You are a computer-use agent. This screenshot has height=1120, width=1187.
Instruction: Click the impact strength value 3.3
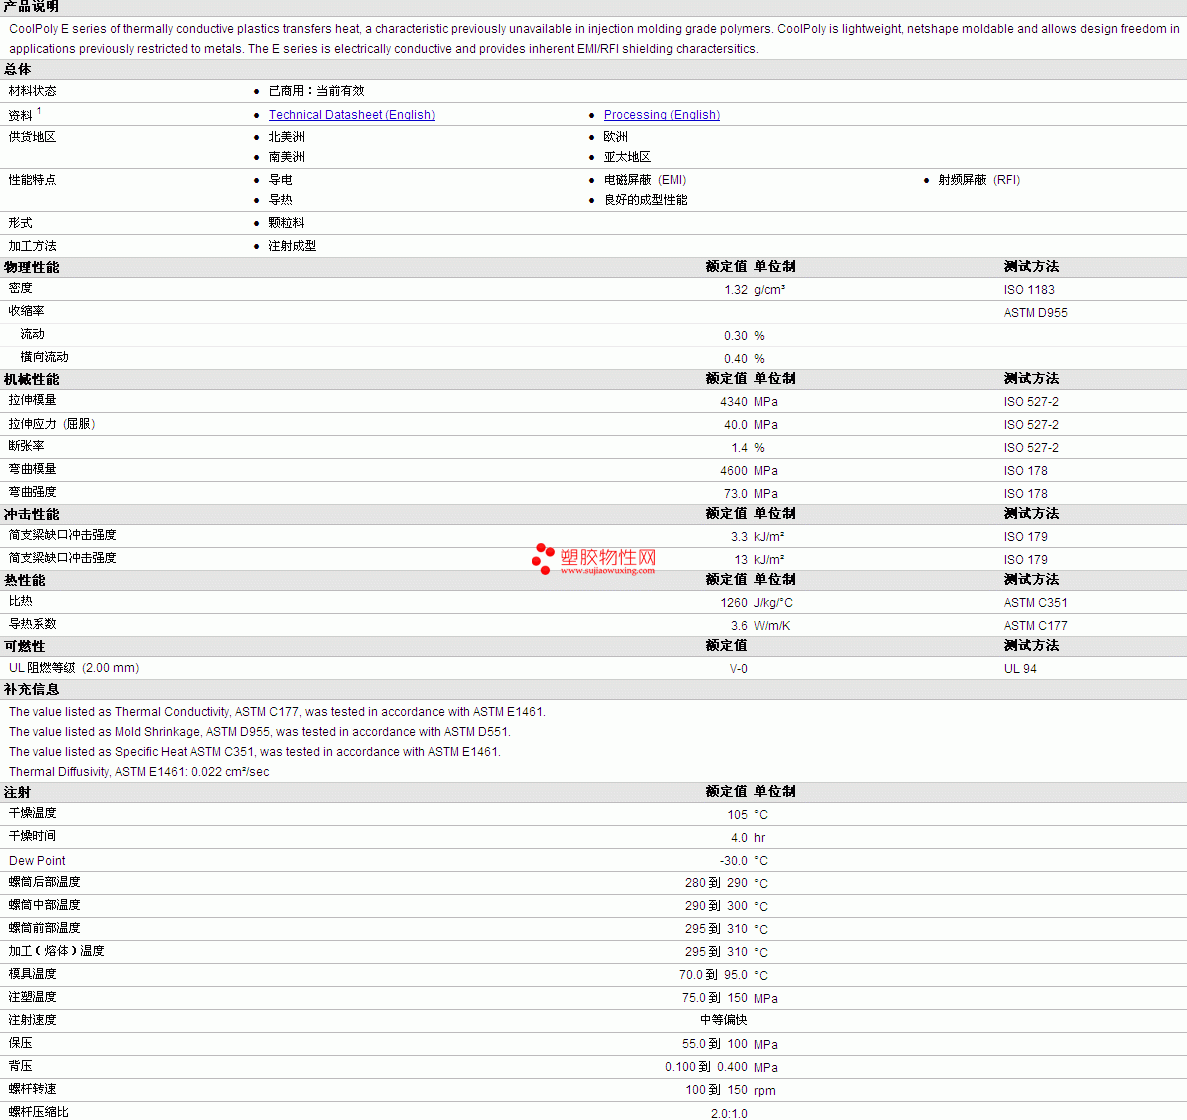(739, 537)
